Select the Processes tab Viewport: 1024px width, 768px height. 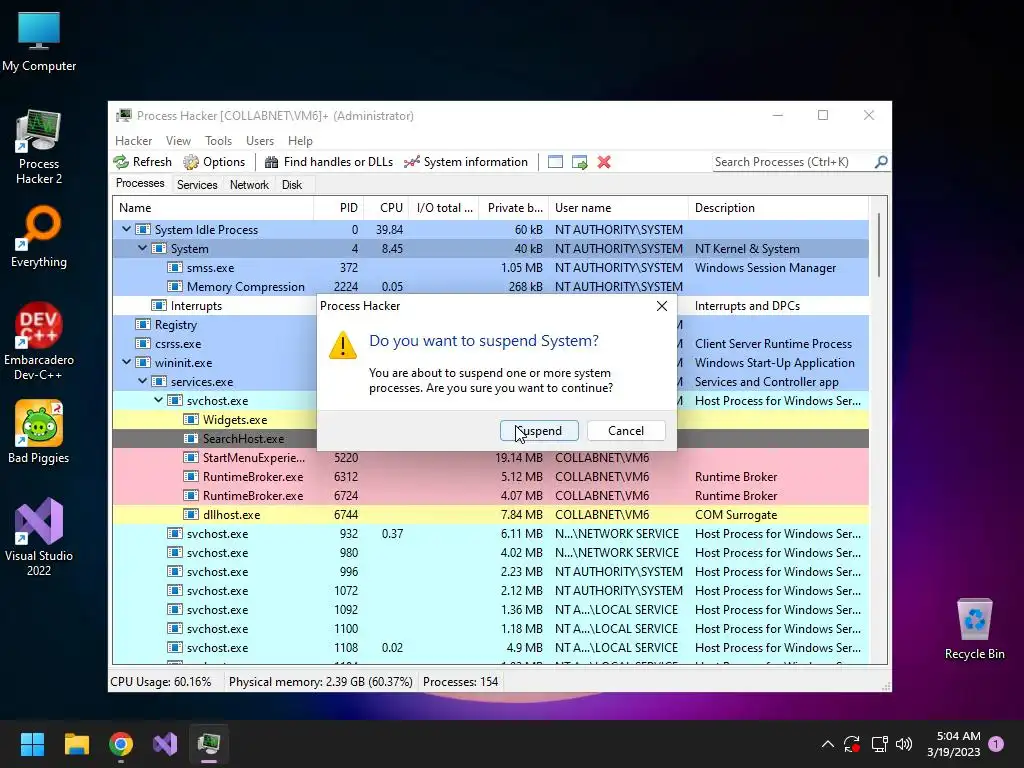[140, 184]
